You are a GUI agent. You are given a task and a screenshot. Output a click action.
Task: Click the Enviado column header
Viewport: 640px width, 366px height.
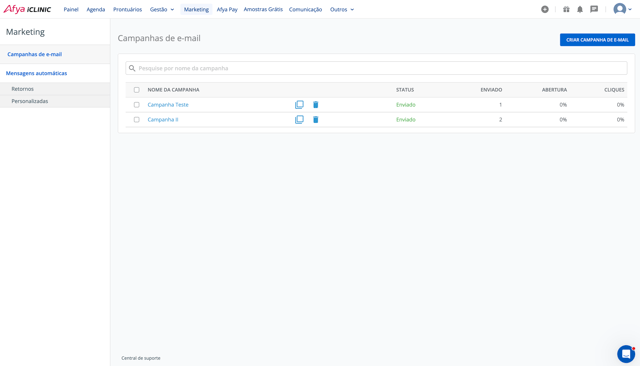[491, 90]
